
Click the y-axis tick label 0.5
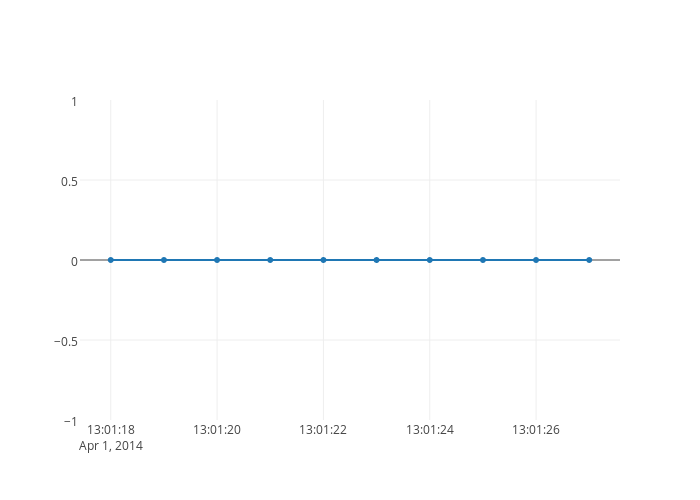[69, 181]
